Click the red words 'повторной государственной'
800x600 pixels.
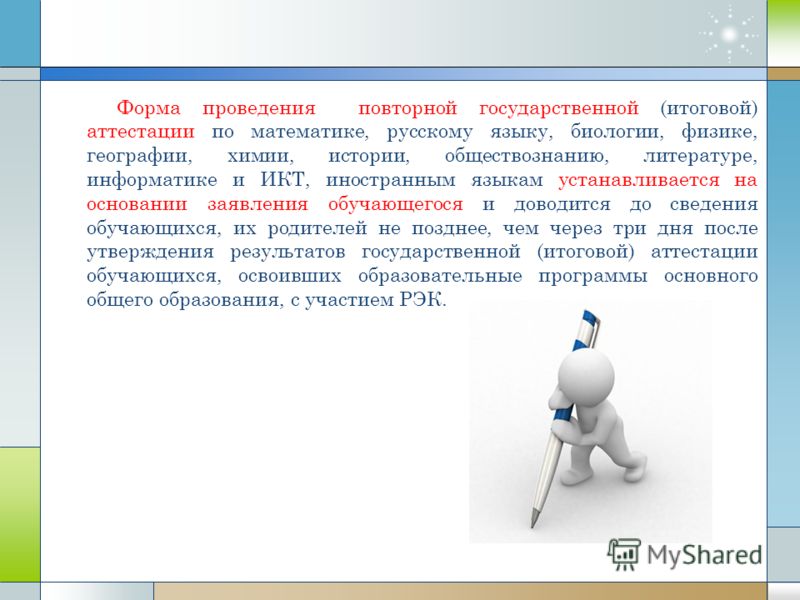tap(498, 109)
